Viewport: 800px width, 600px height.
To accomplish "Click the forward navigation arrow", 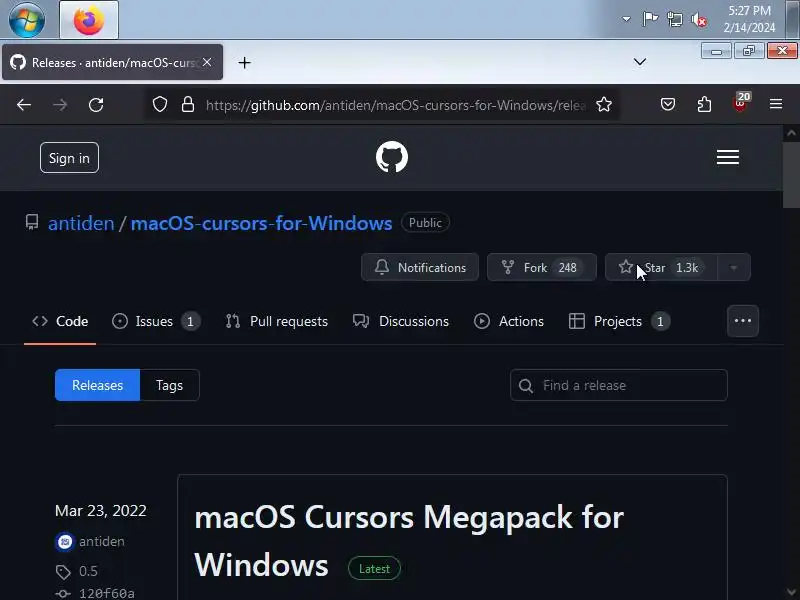I will point(60,105).
